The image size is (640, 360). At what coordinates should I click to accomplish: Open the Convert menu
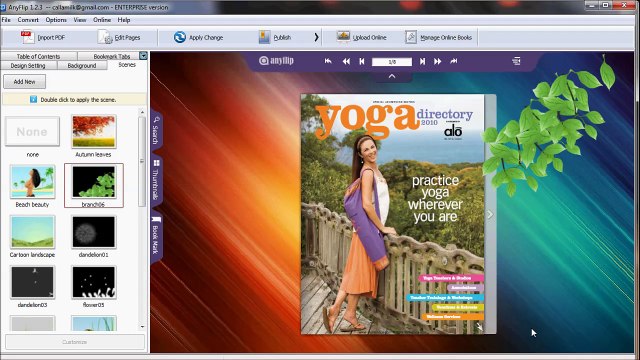(28, 20)
